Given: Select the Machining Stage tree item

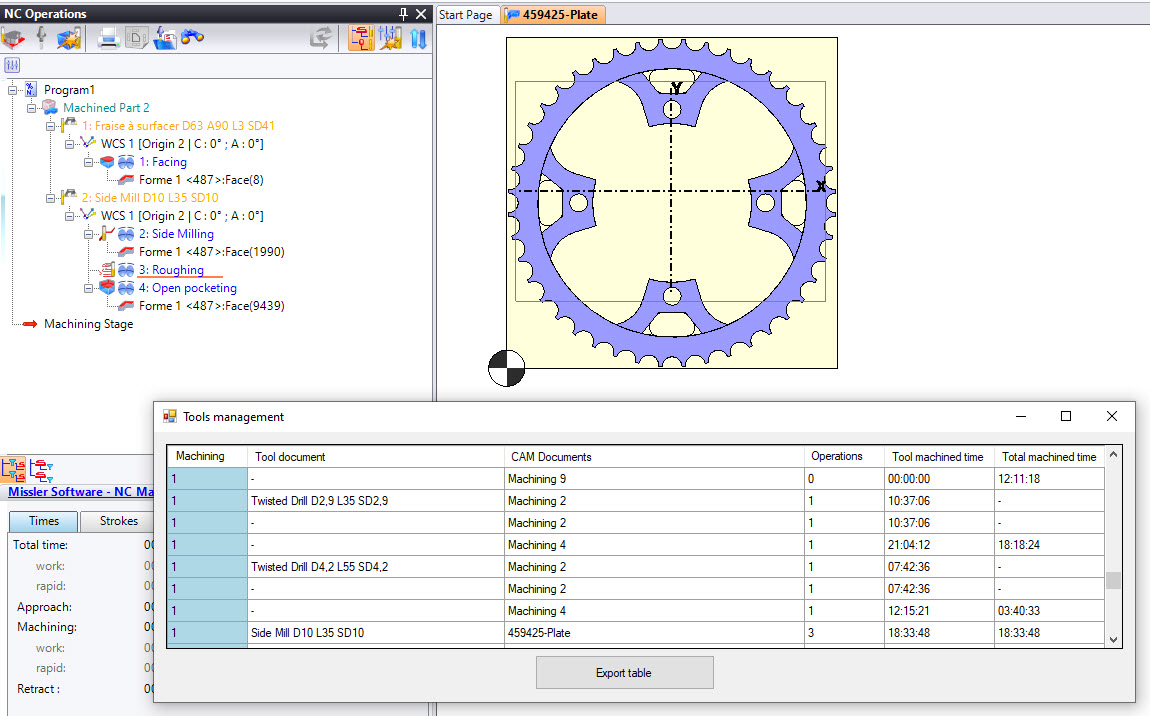Looking at the screenshot, I should pos(88,324).
